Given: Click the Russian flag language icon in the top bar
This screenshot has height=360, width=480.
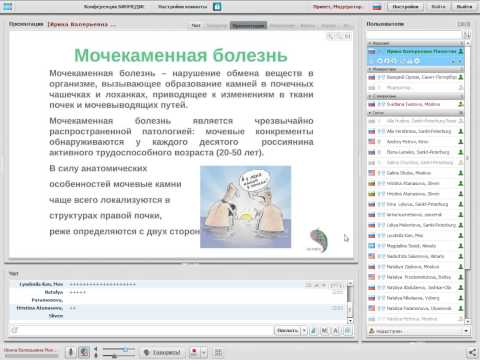Looking at the screenshot, I should (x=377, y=7).
